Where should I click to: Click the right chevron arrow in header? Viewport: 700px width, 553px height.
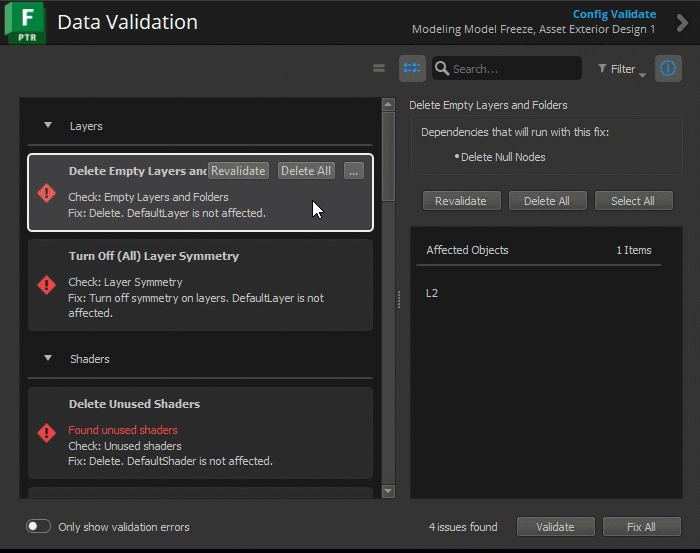[683, 22]
